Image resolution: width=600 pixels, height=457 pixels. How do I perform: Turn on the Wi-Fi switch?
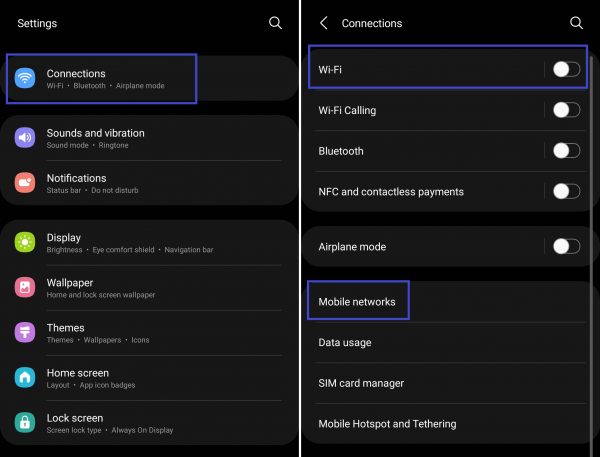[566, 69]
